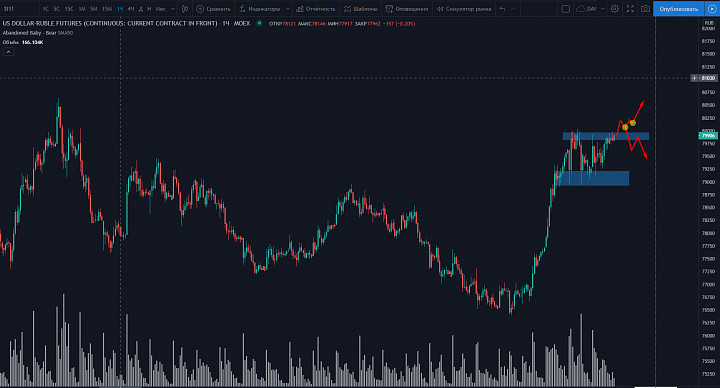
Task: Click the RUB currency label on price scale
Action: point(709,23)
